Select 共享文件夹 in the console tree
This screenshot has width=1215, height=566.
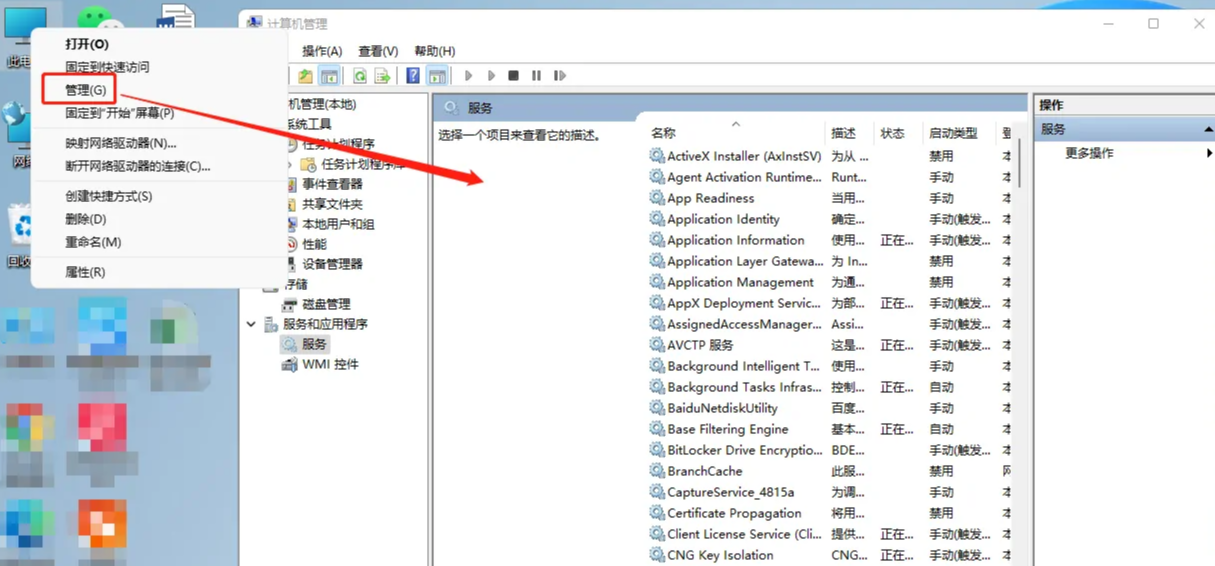[333, 204]
